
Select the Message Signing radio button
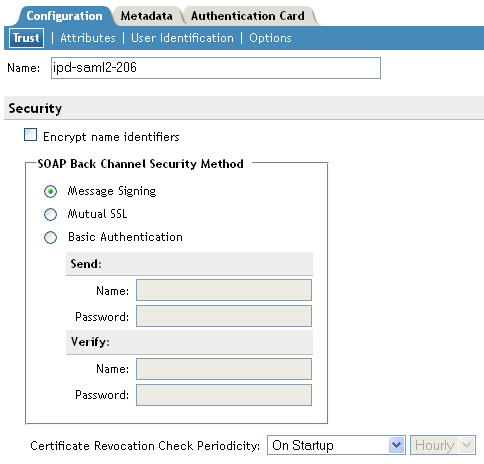click(50, 192)
